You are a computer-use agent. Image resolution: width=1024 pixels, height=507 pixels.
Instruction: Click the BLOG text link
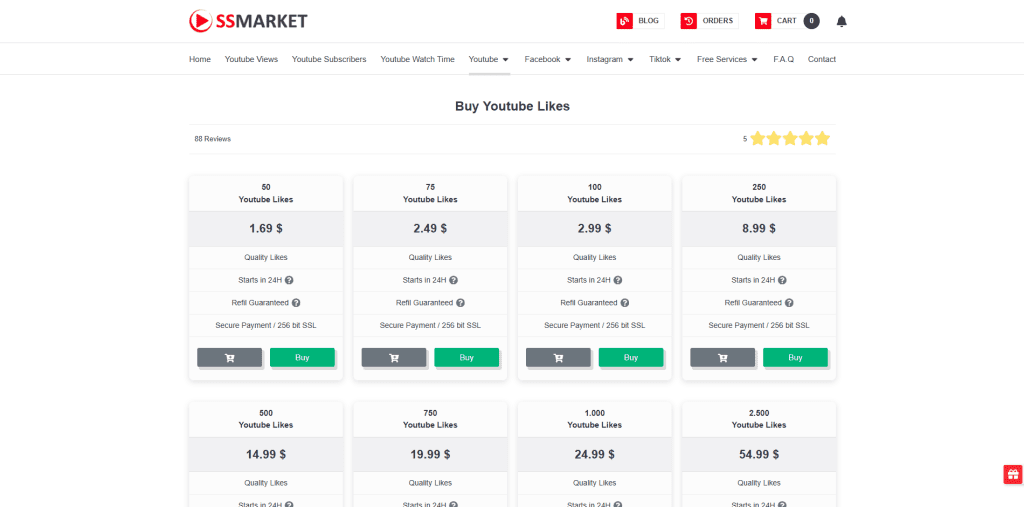[648, 21]
